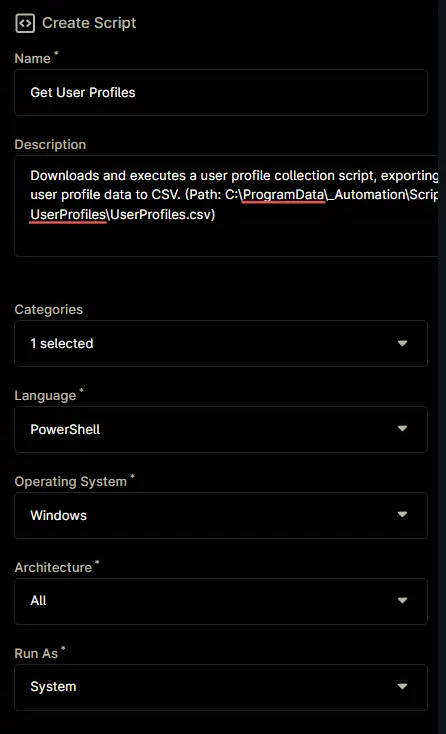Open the Categories '1 selected' dropdown

[x=221, y=343]
